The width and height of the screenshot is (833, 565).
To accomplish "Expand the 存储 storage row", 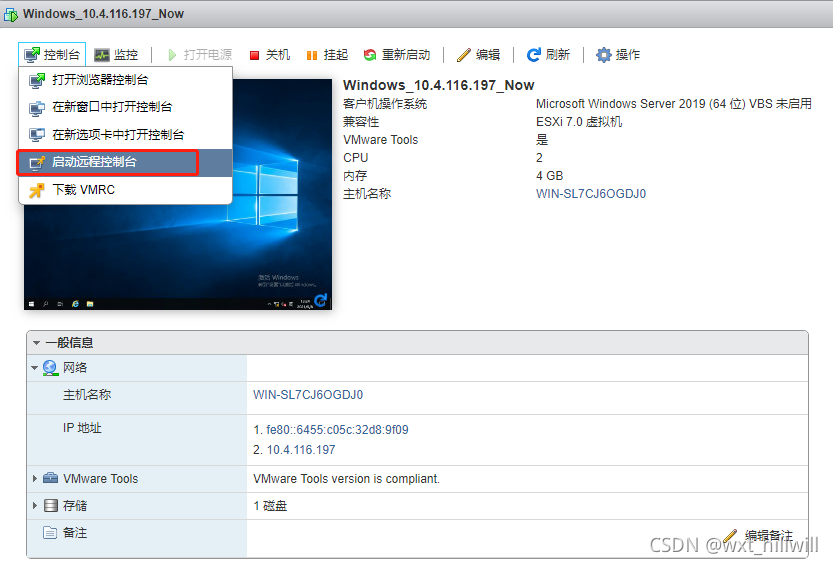I will pyautogui.click(x=35, y=506).
